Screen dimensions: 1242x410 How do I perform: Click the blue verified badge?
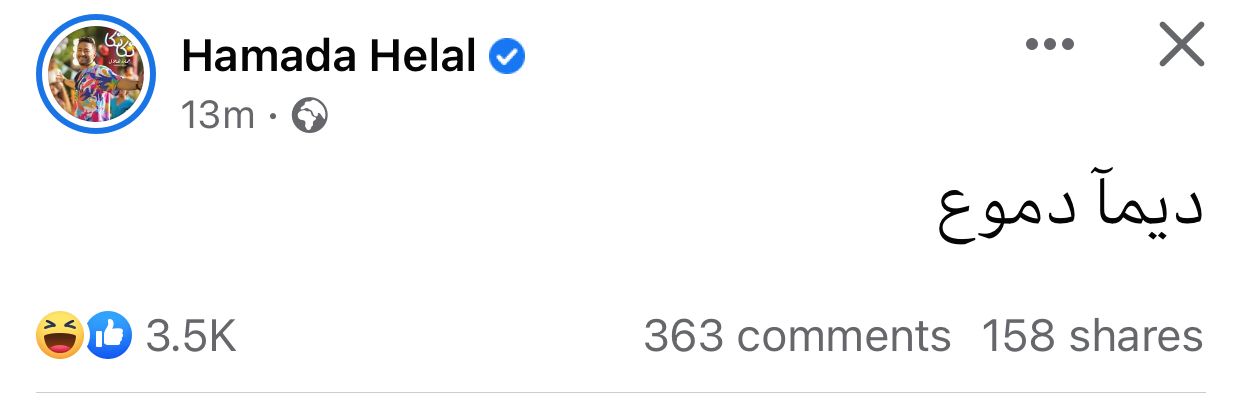(x=507, y=58)
